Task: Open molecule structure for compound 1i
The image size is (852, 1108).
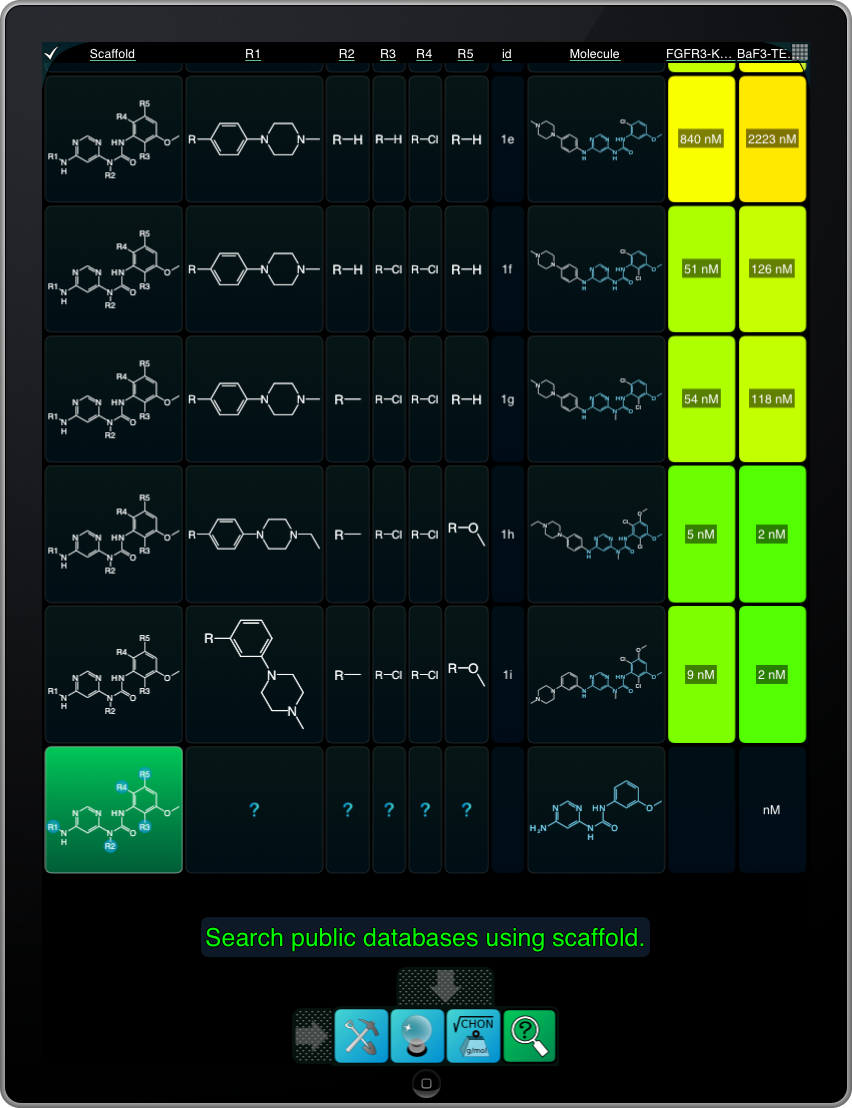Action: pyautogui.click(x=596, y=674)
